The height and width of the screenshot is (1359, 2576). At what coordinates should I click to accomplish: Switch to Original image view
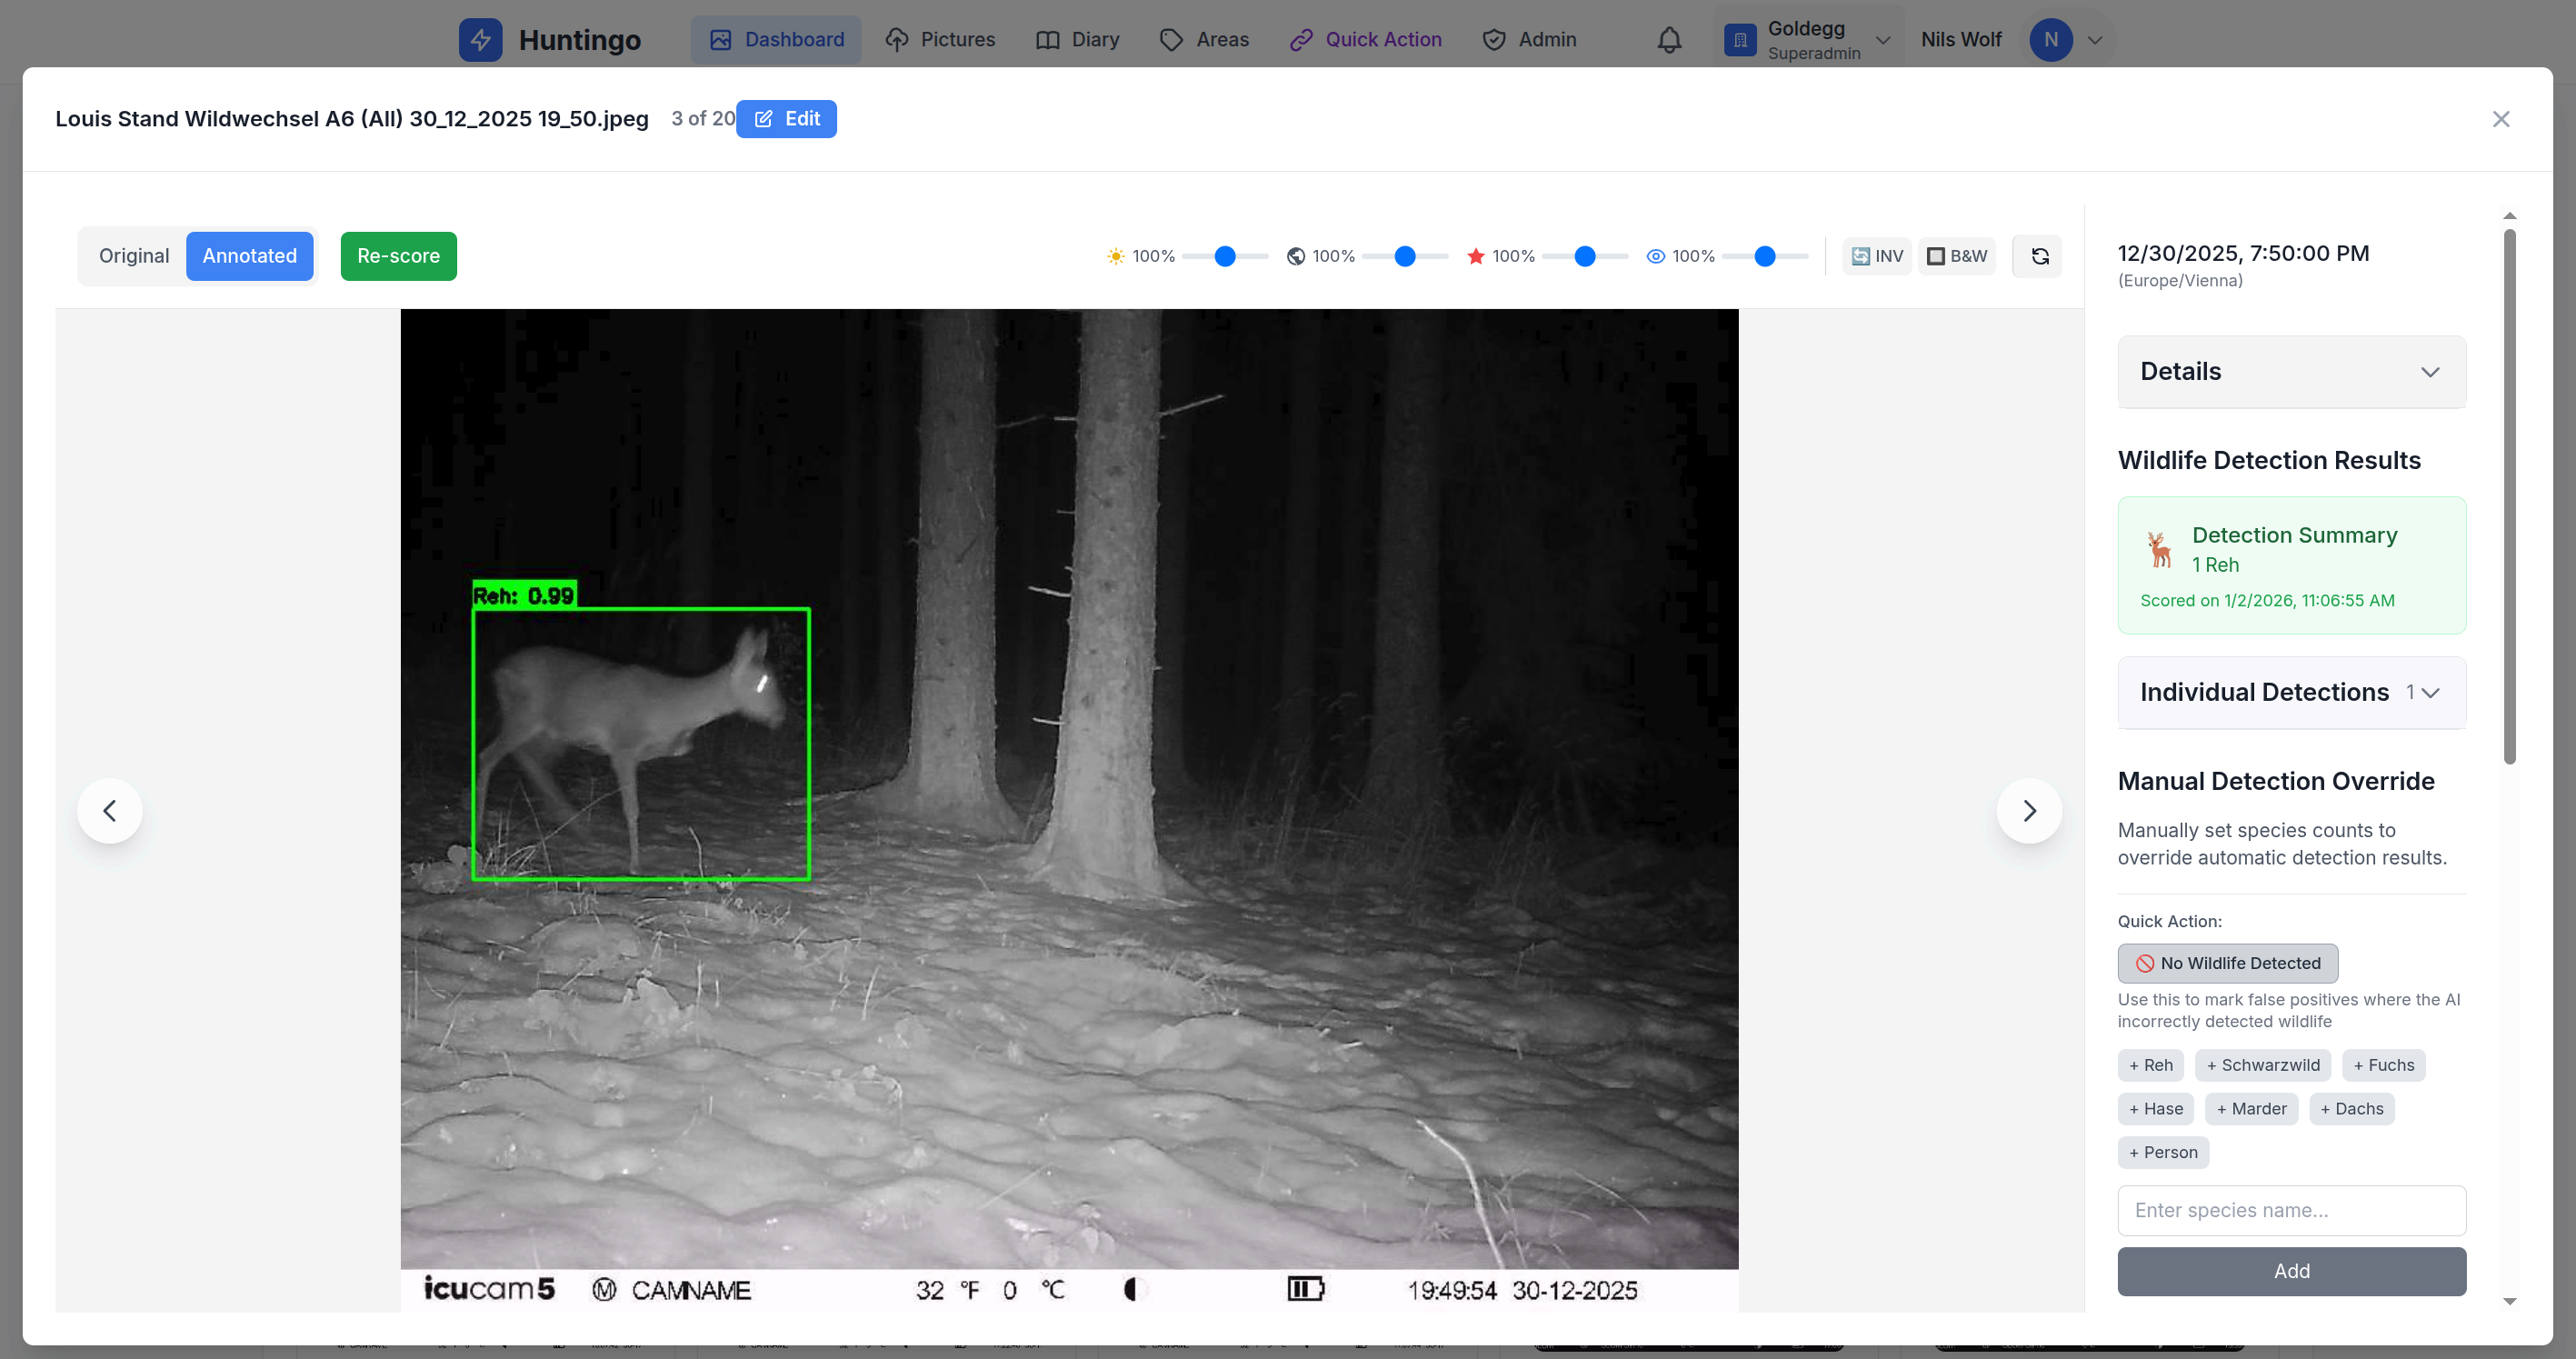coord(134,256)
